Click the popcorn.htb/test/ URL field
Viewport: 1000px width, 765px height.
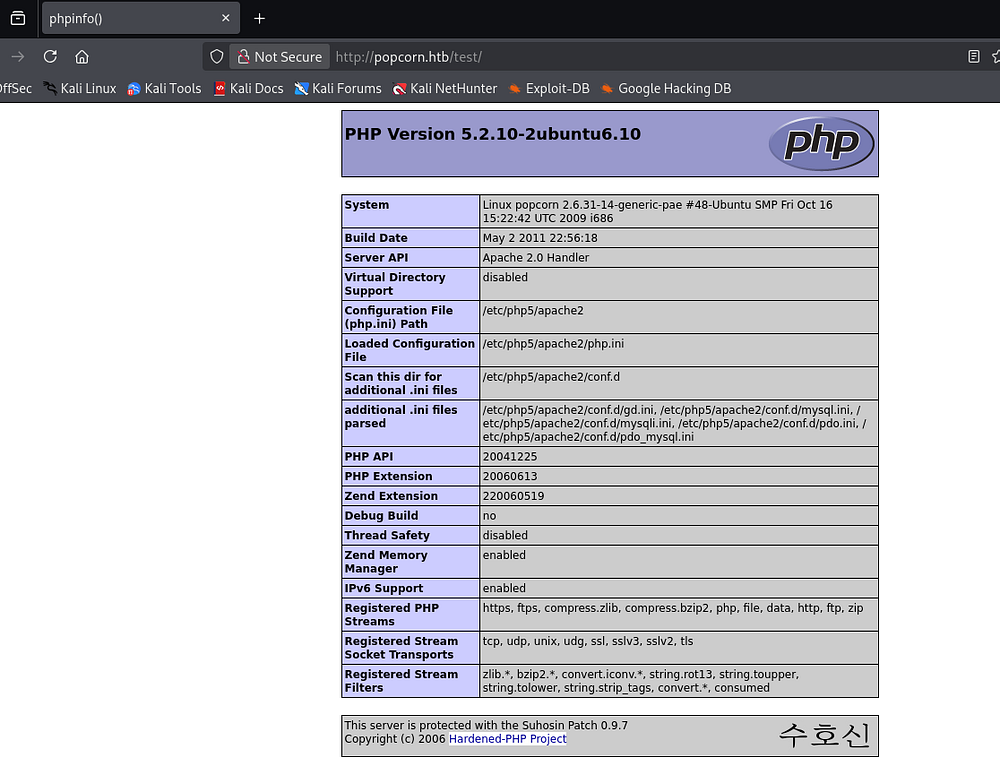pos(600,57)
